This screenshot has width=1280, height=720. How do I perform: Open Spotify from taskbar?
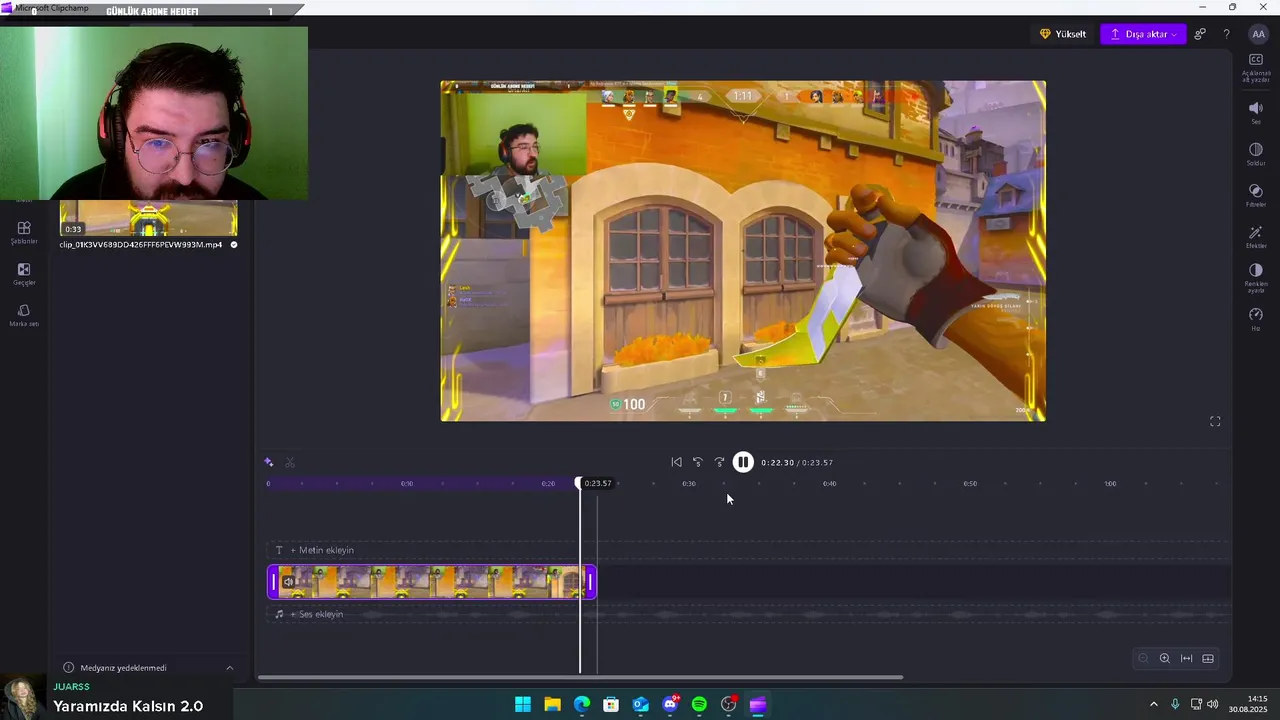click(699, 705)
